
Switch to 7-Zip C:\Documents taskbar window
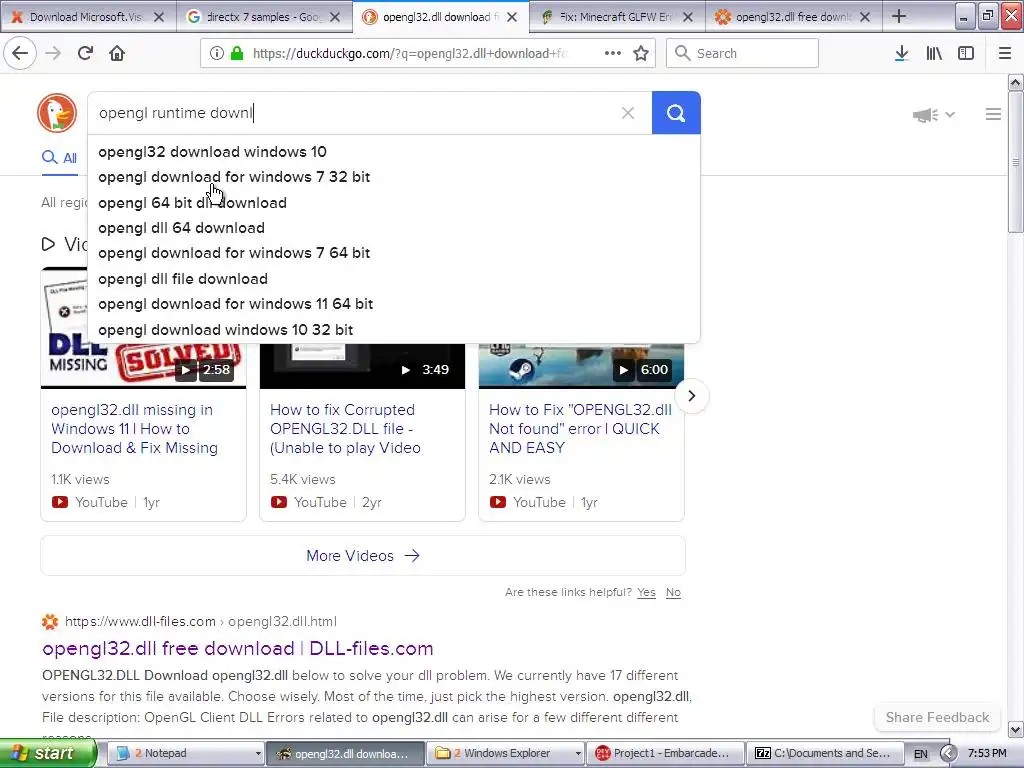click(825, 754)
